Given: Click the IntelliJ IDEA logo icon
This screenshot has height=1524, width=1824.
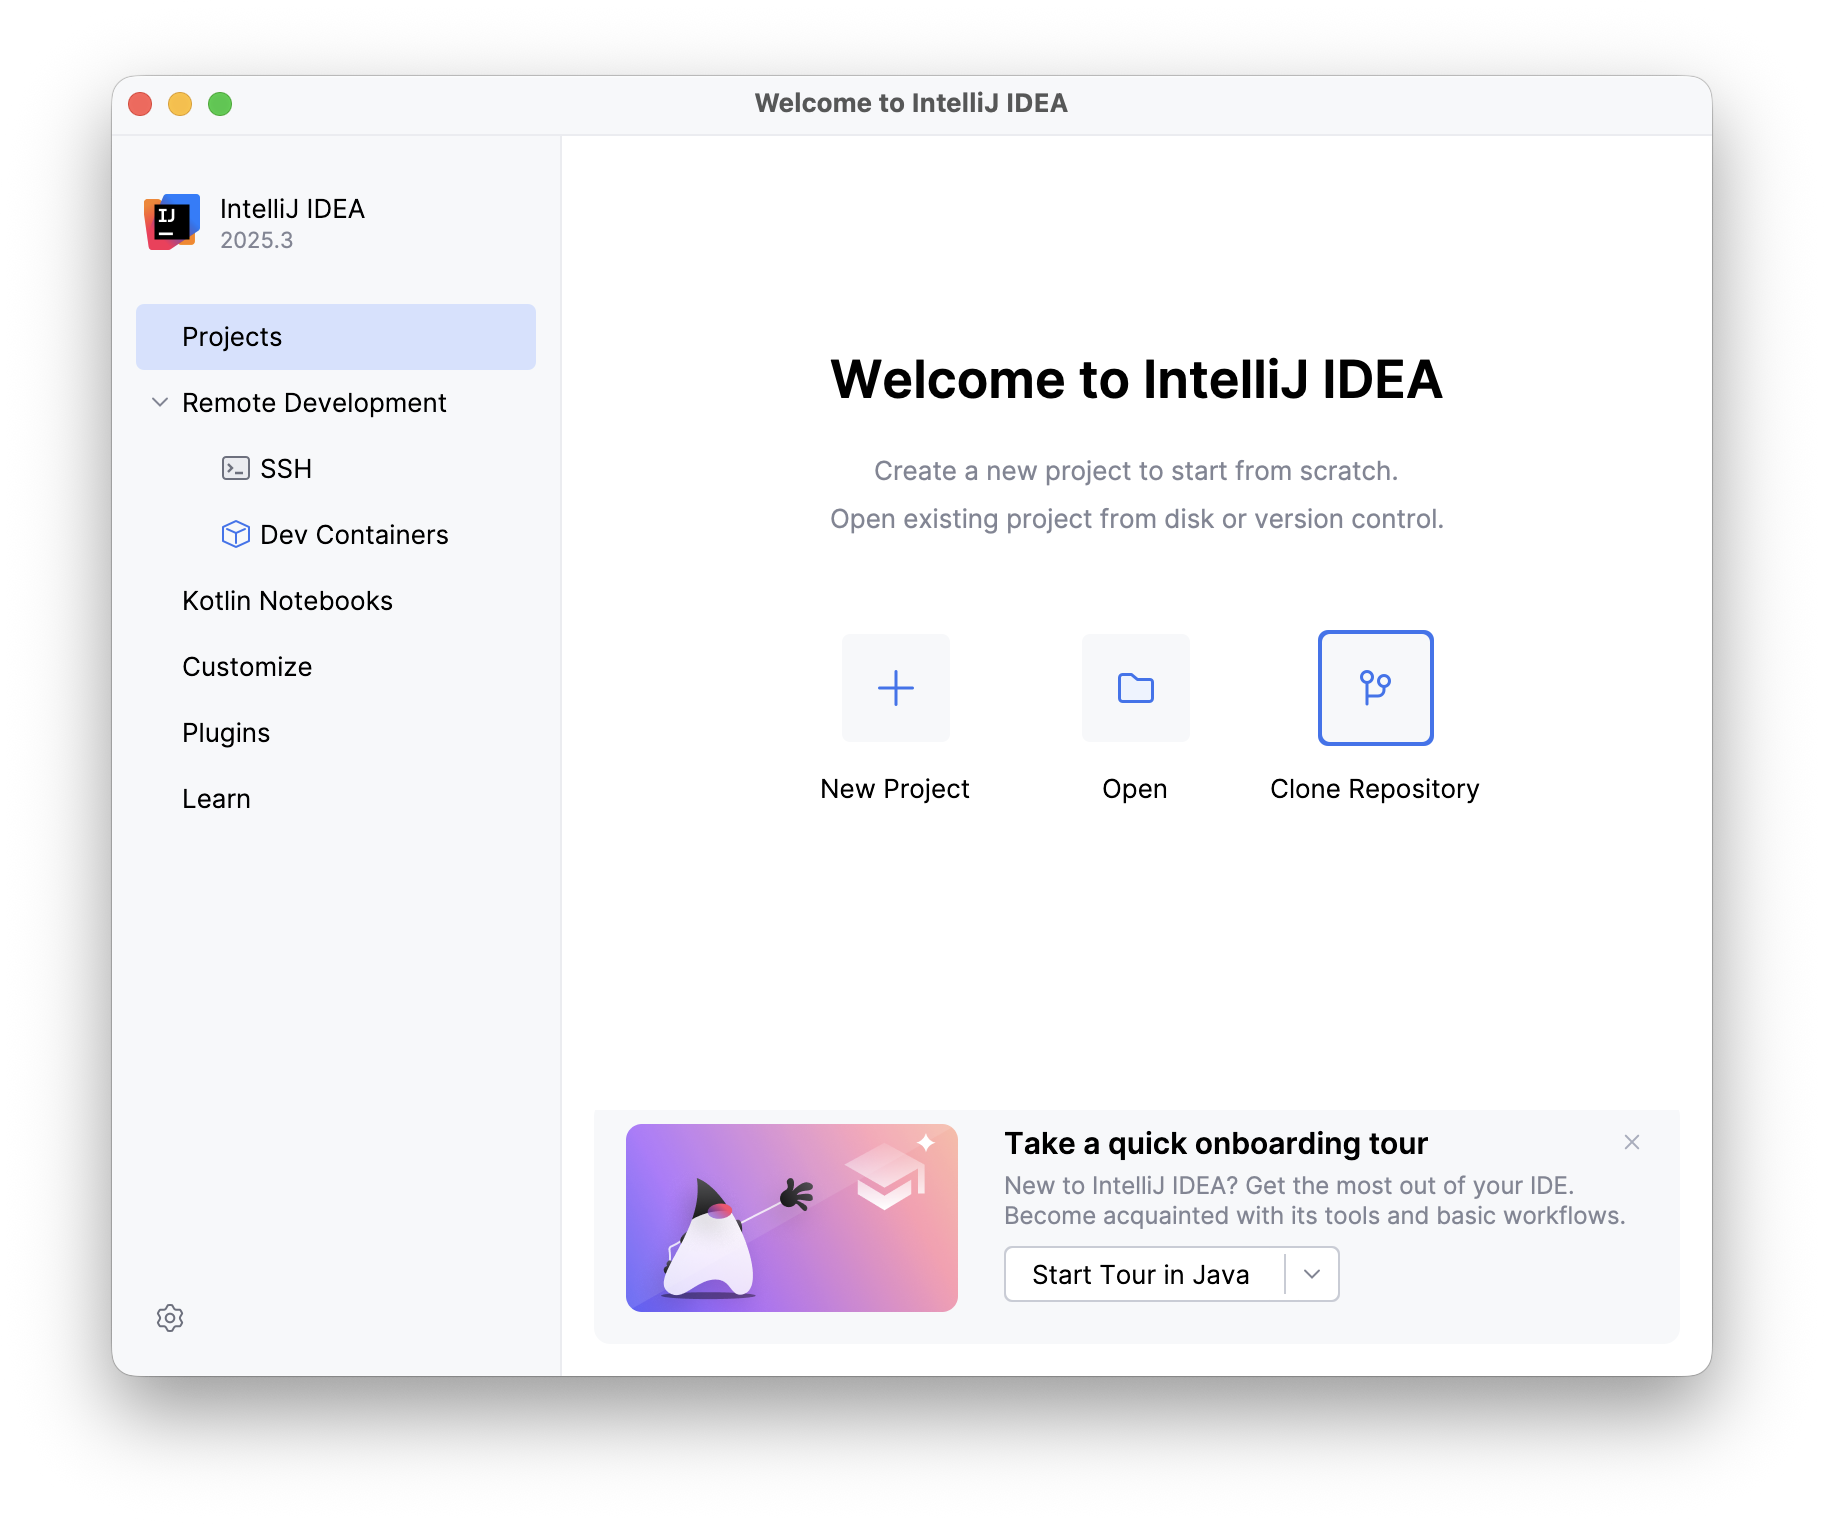Looking at the screenshot, I should pos(170,222).
